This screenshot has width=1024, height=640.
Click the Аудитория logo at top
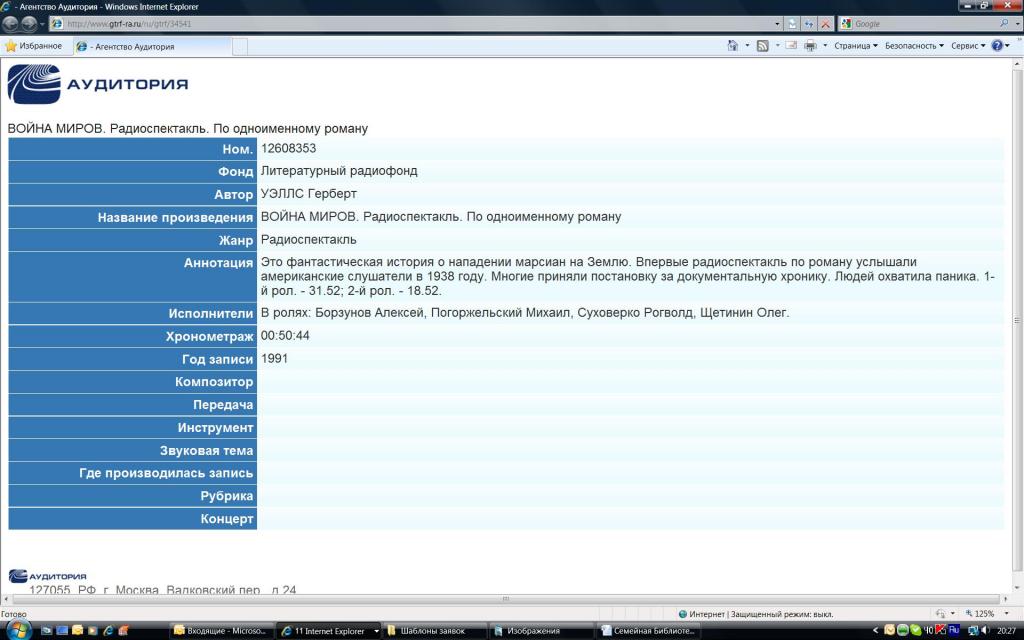[98, 84]
